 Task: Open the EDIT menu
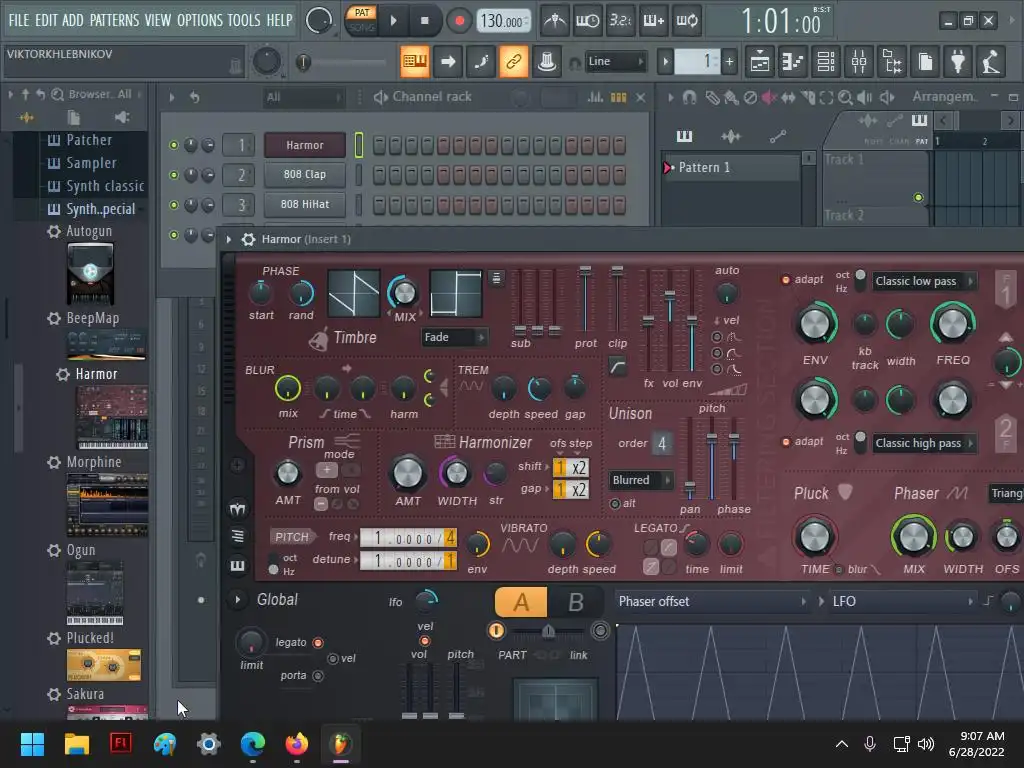click(46, 20)
